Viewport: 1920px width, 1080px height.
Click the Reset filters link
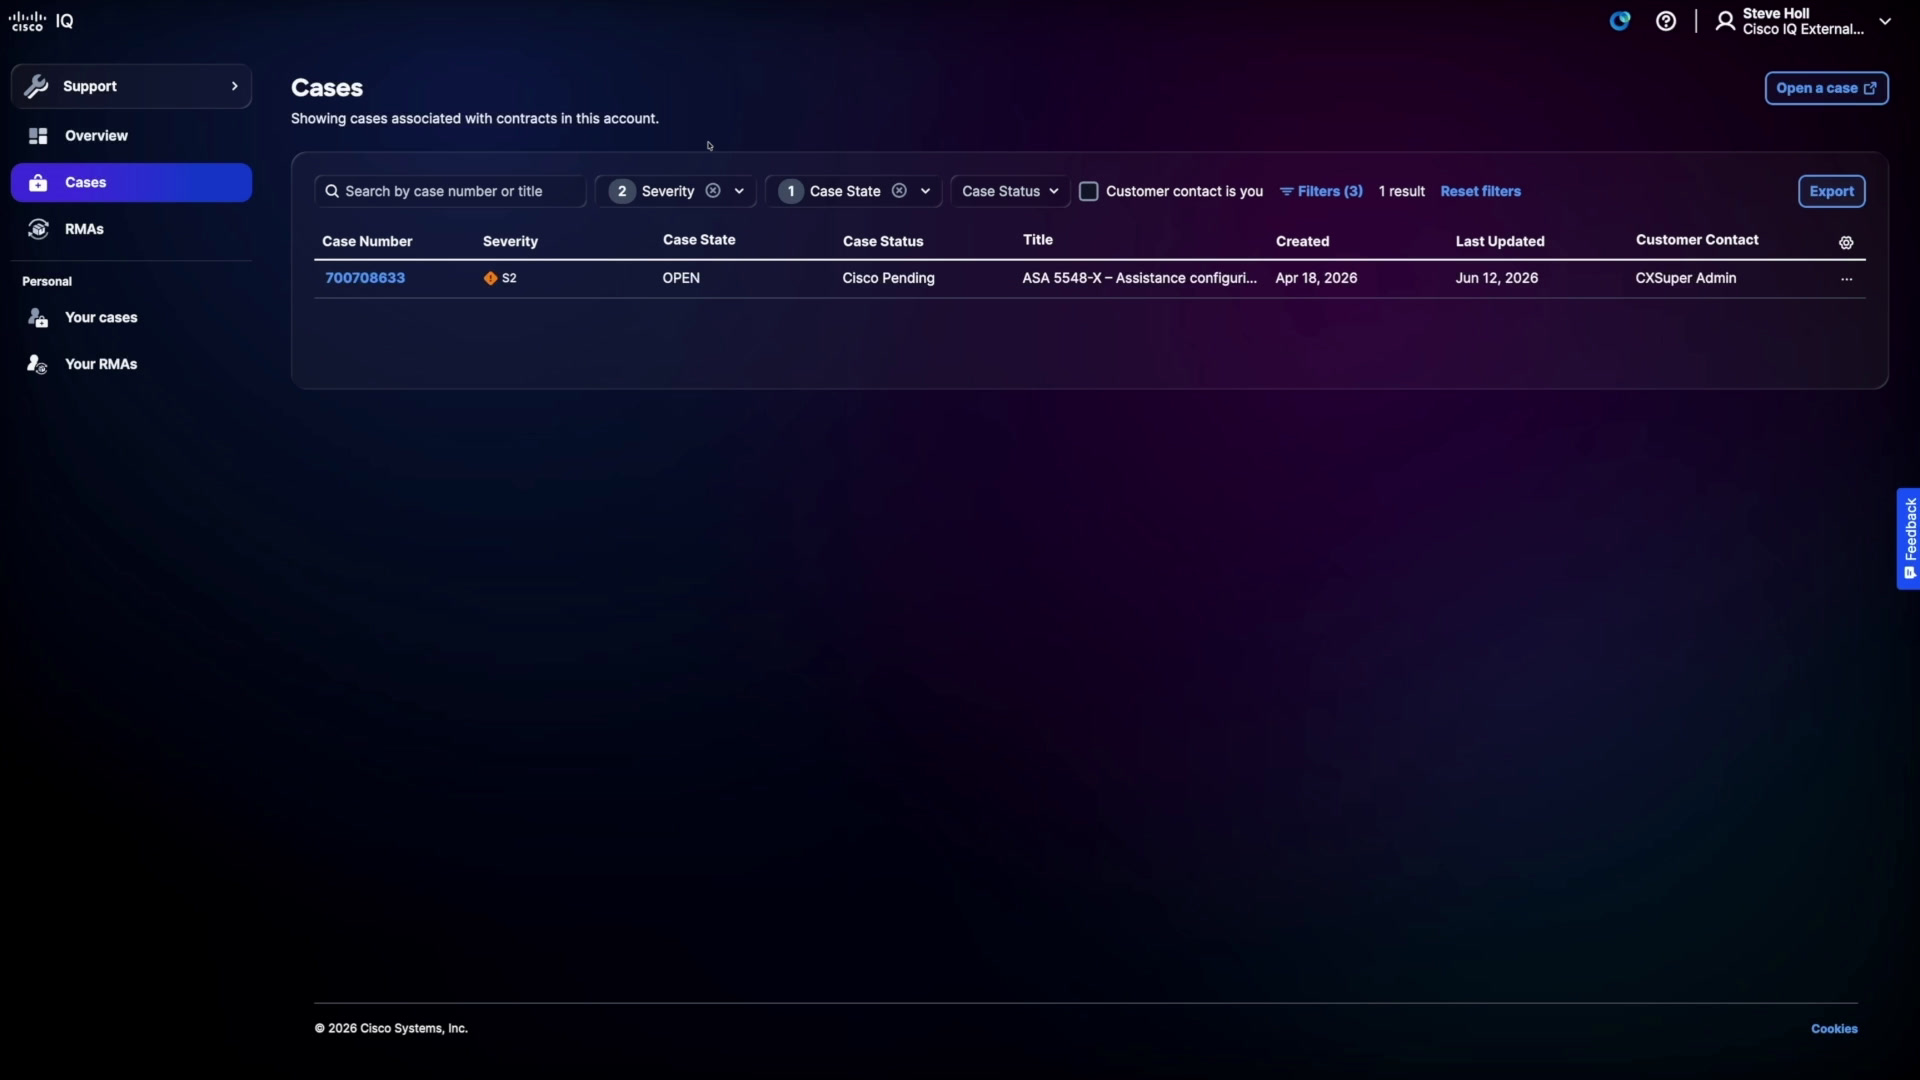(1480, 191)
